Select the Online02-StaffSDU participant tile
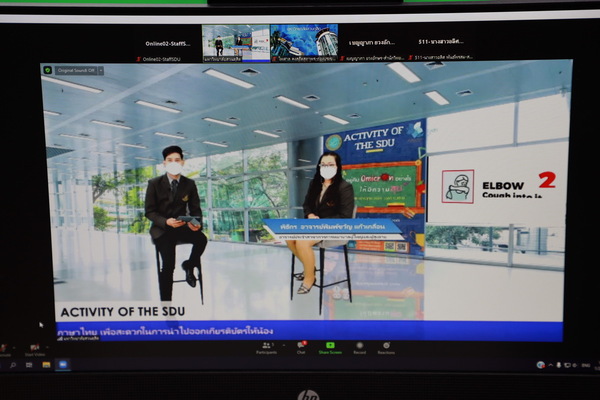 click(167, 43)
